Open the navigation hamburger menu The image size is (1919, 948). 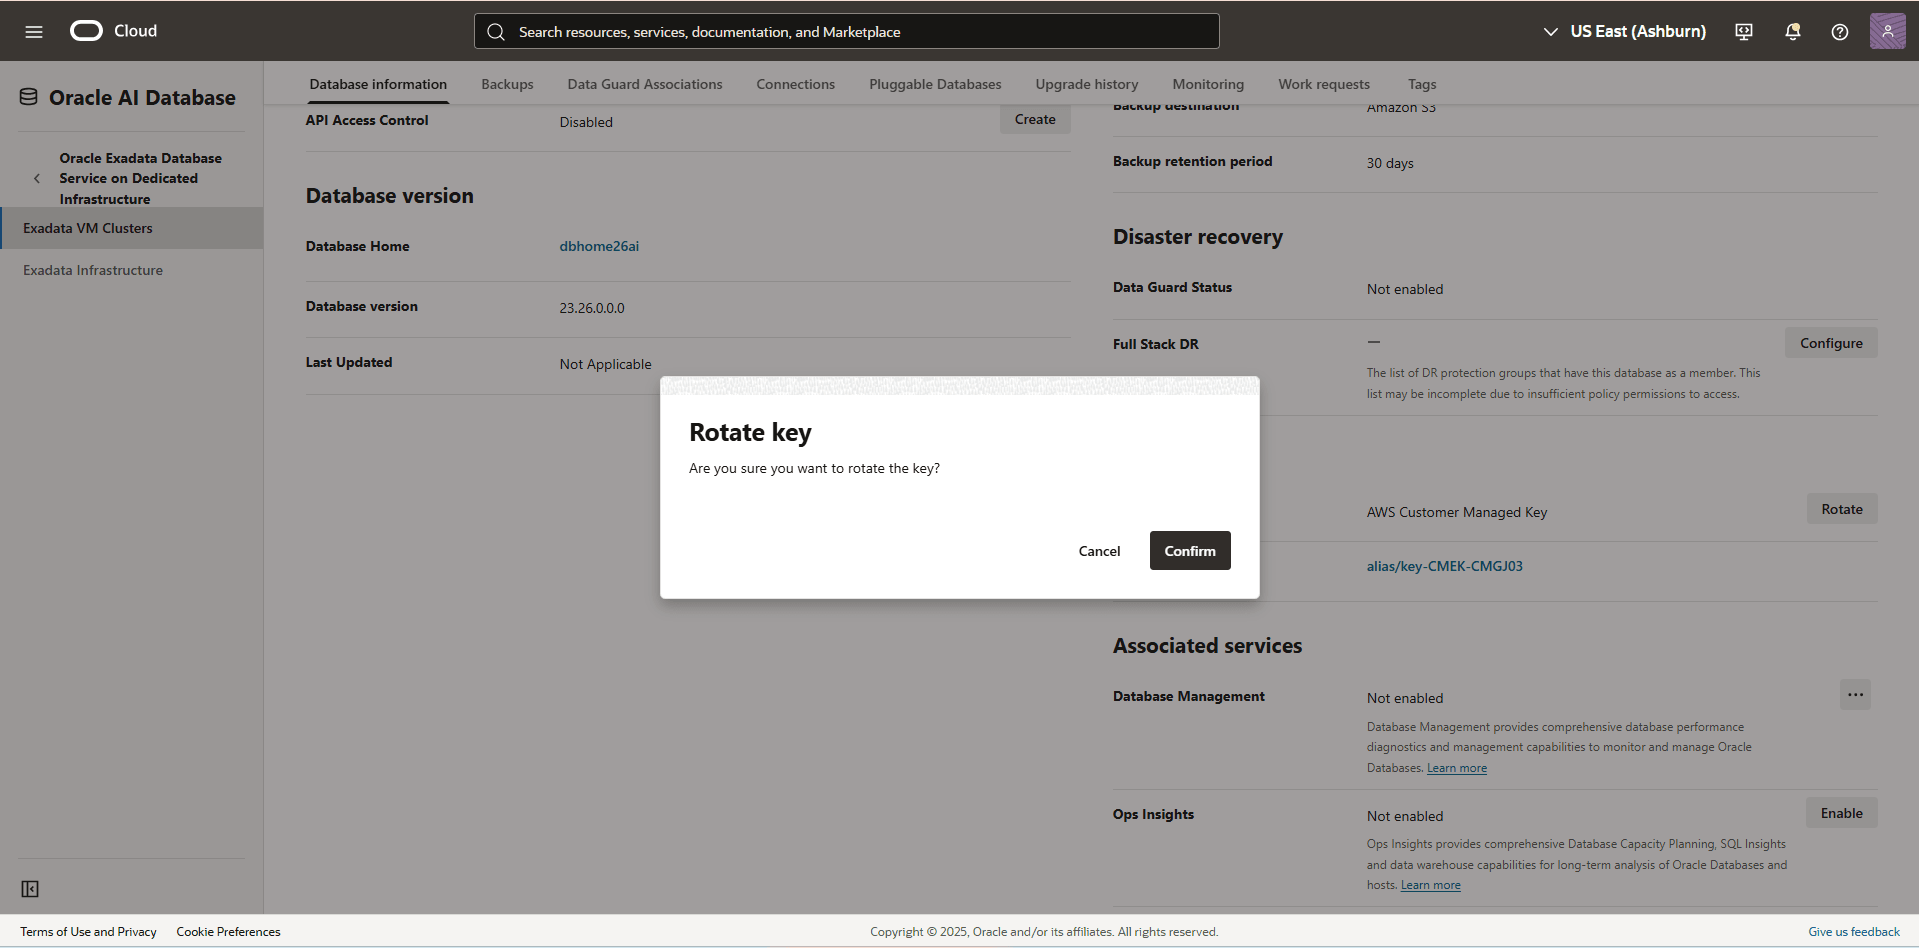[x=33, y=31]
